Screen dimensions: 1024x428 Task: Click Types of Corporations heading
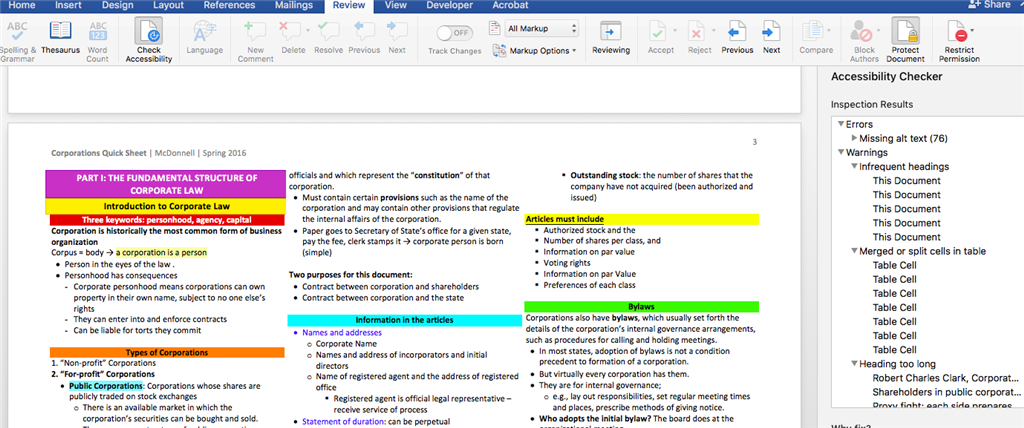coord(167,352)
